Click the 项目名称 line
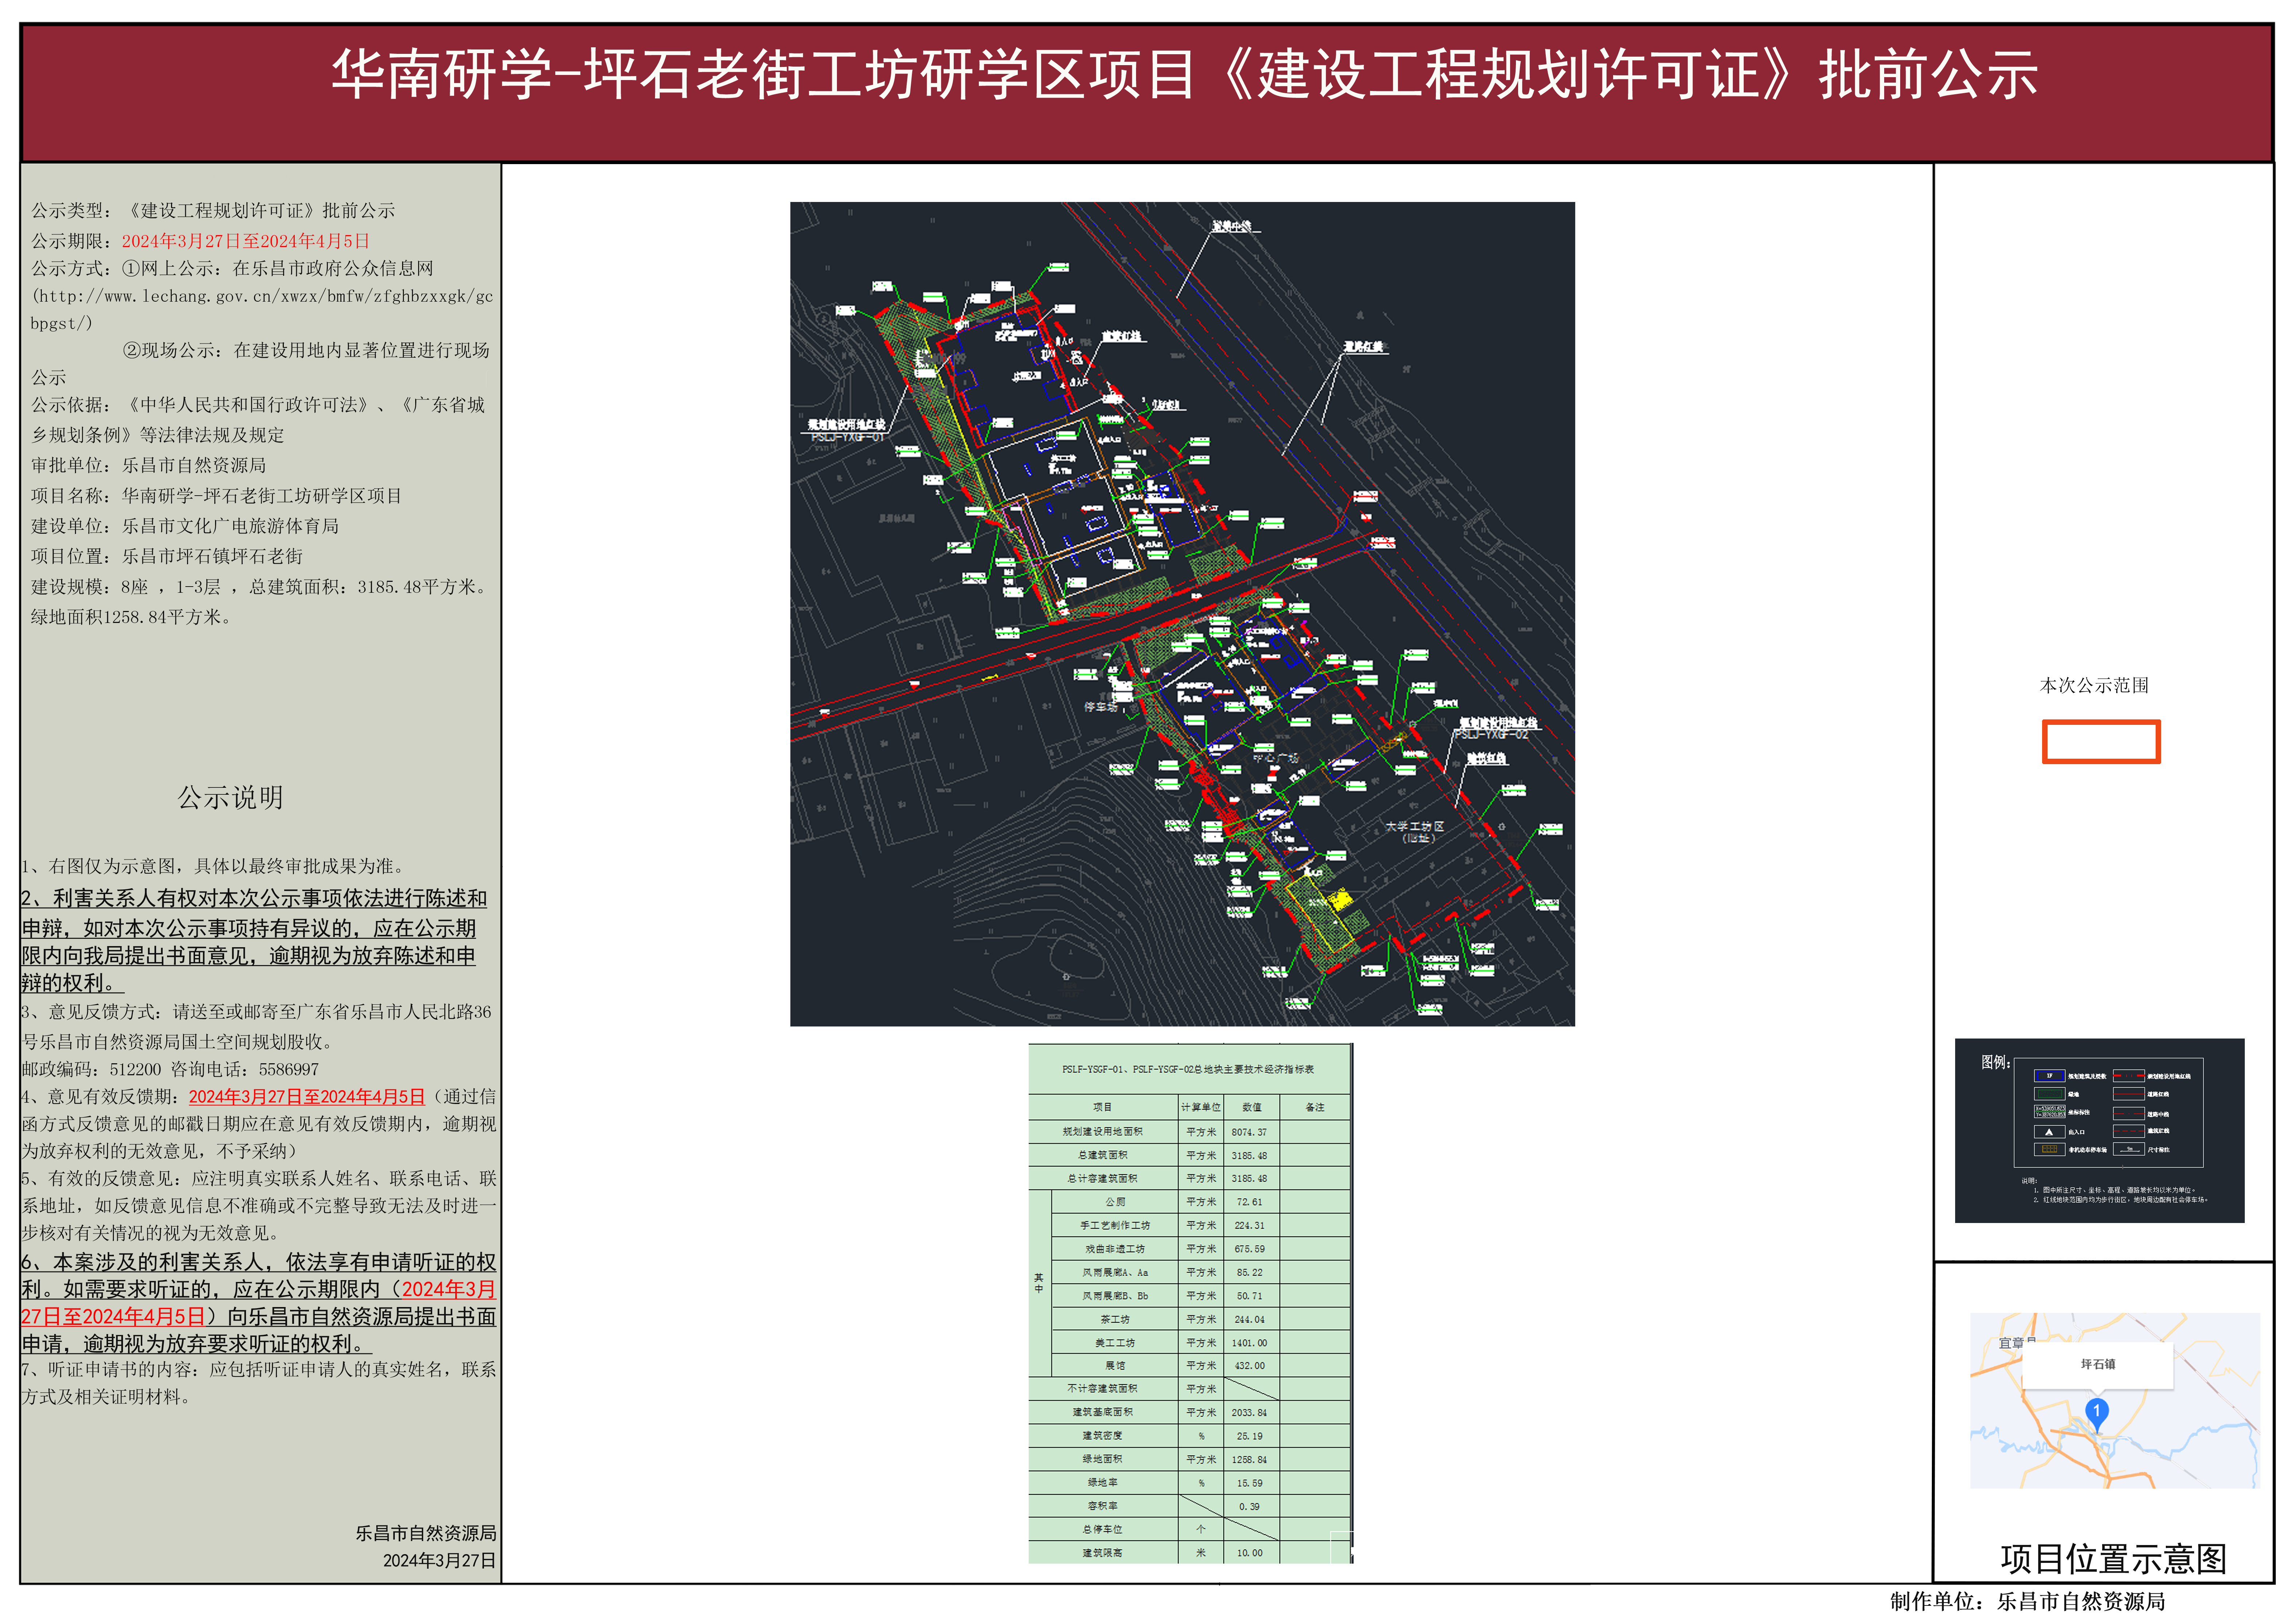The height and width of the screenshot is (1624, 2295). click(x=216, y=496)
